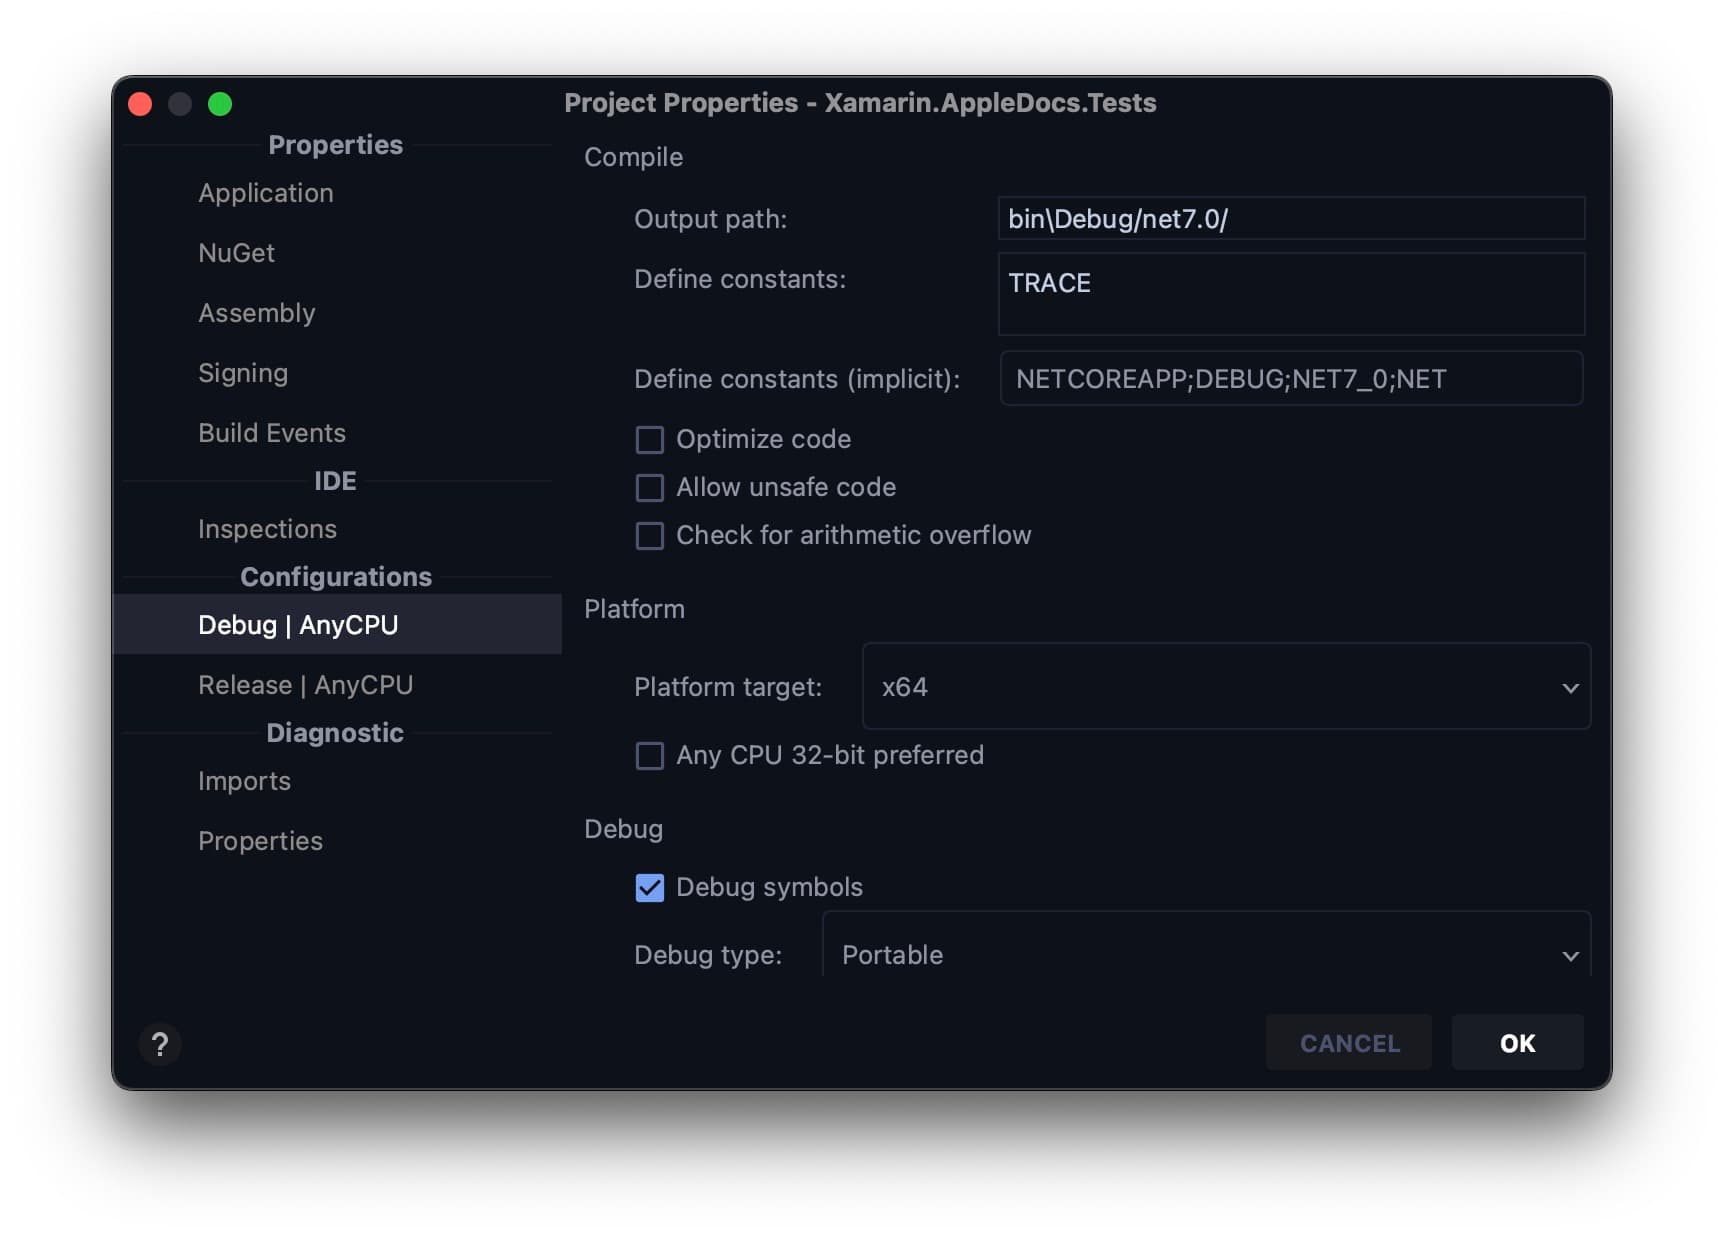This screenshot has height=1238, width=1724.
Task: Click the IDE group header
Action: (x=335, y=481)
